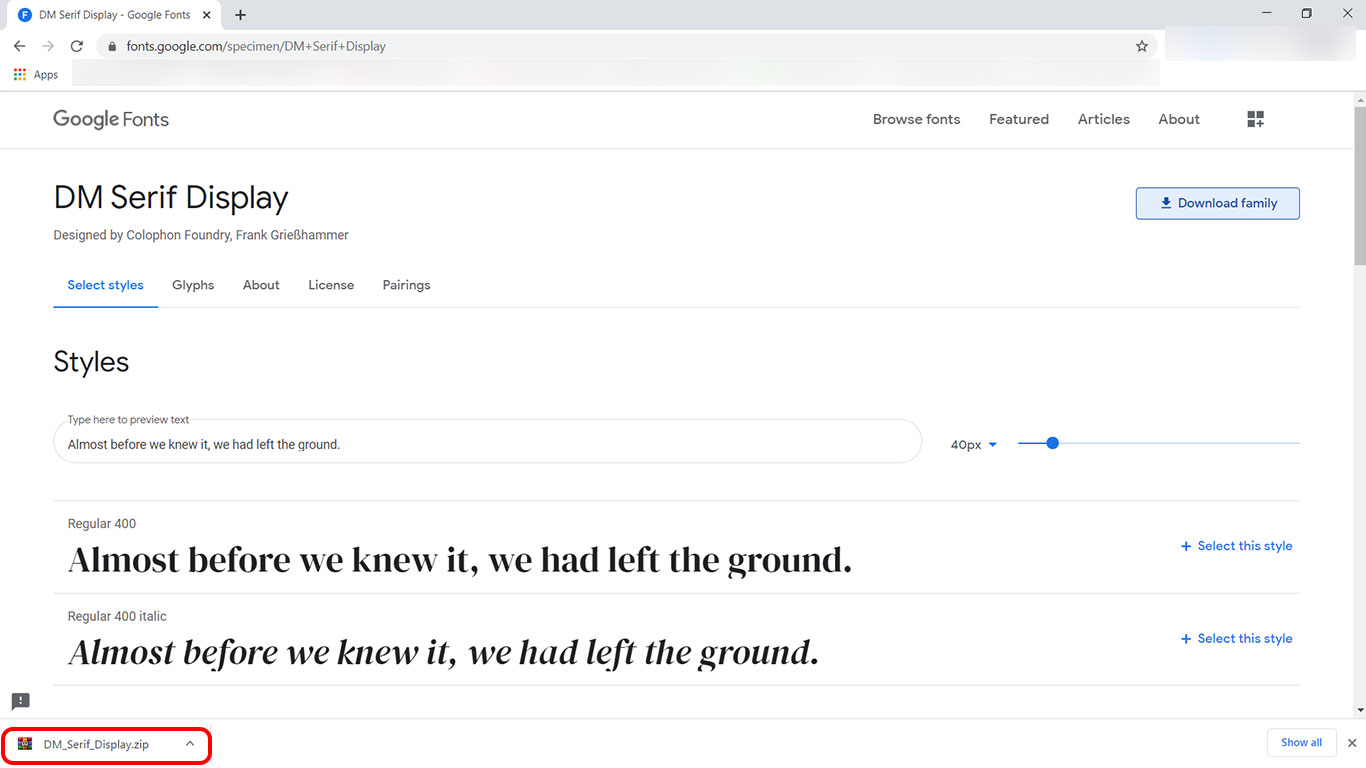Expand the DM_Serif_Display.zip download options chevron
Viewport: 1366px width, 768px height.
click(190, 744)
